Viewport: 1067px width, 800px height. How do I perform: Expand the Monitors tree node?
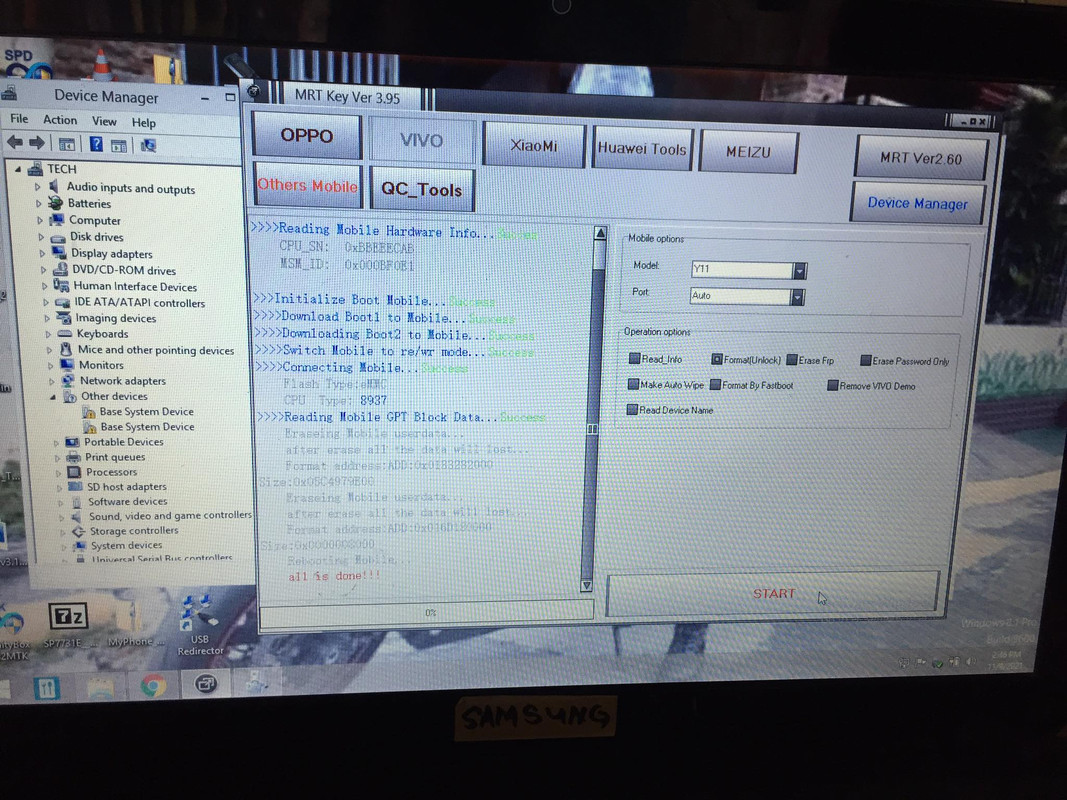pos(50,365)
